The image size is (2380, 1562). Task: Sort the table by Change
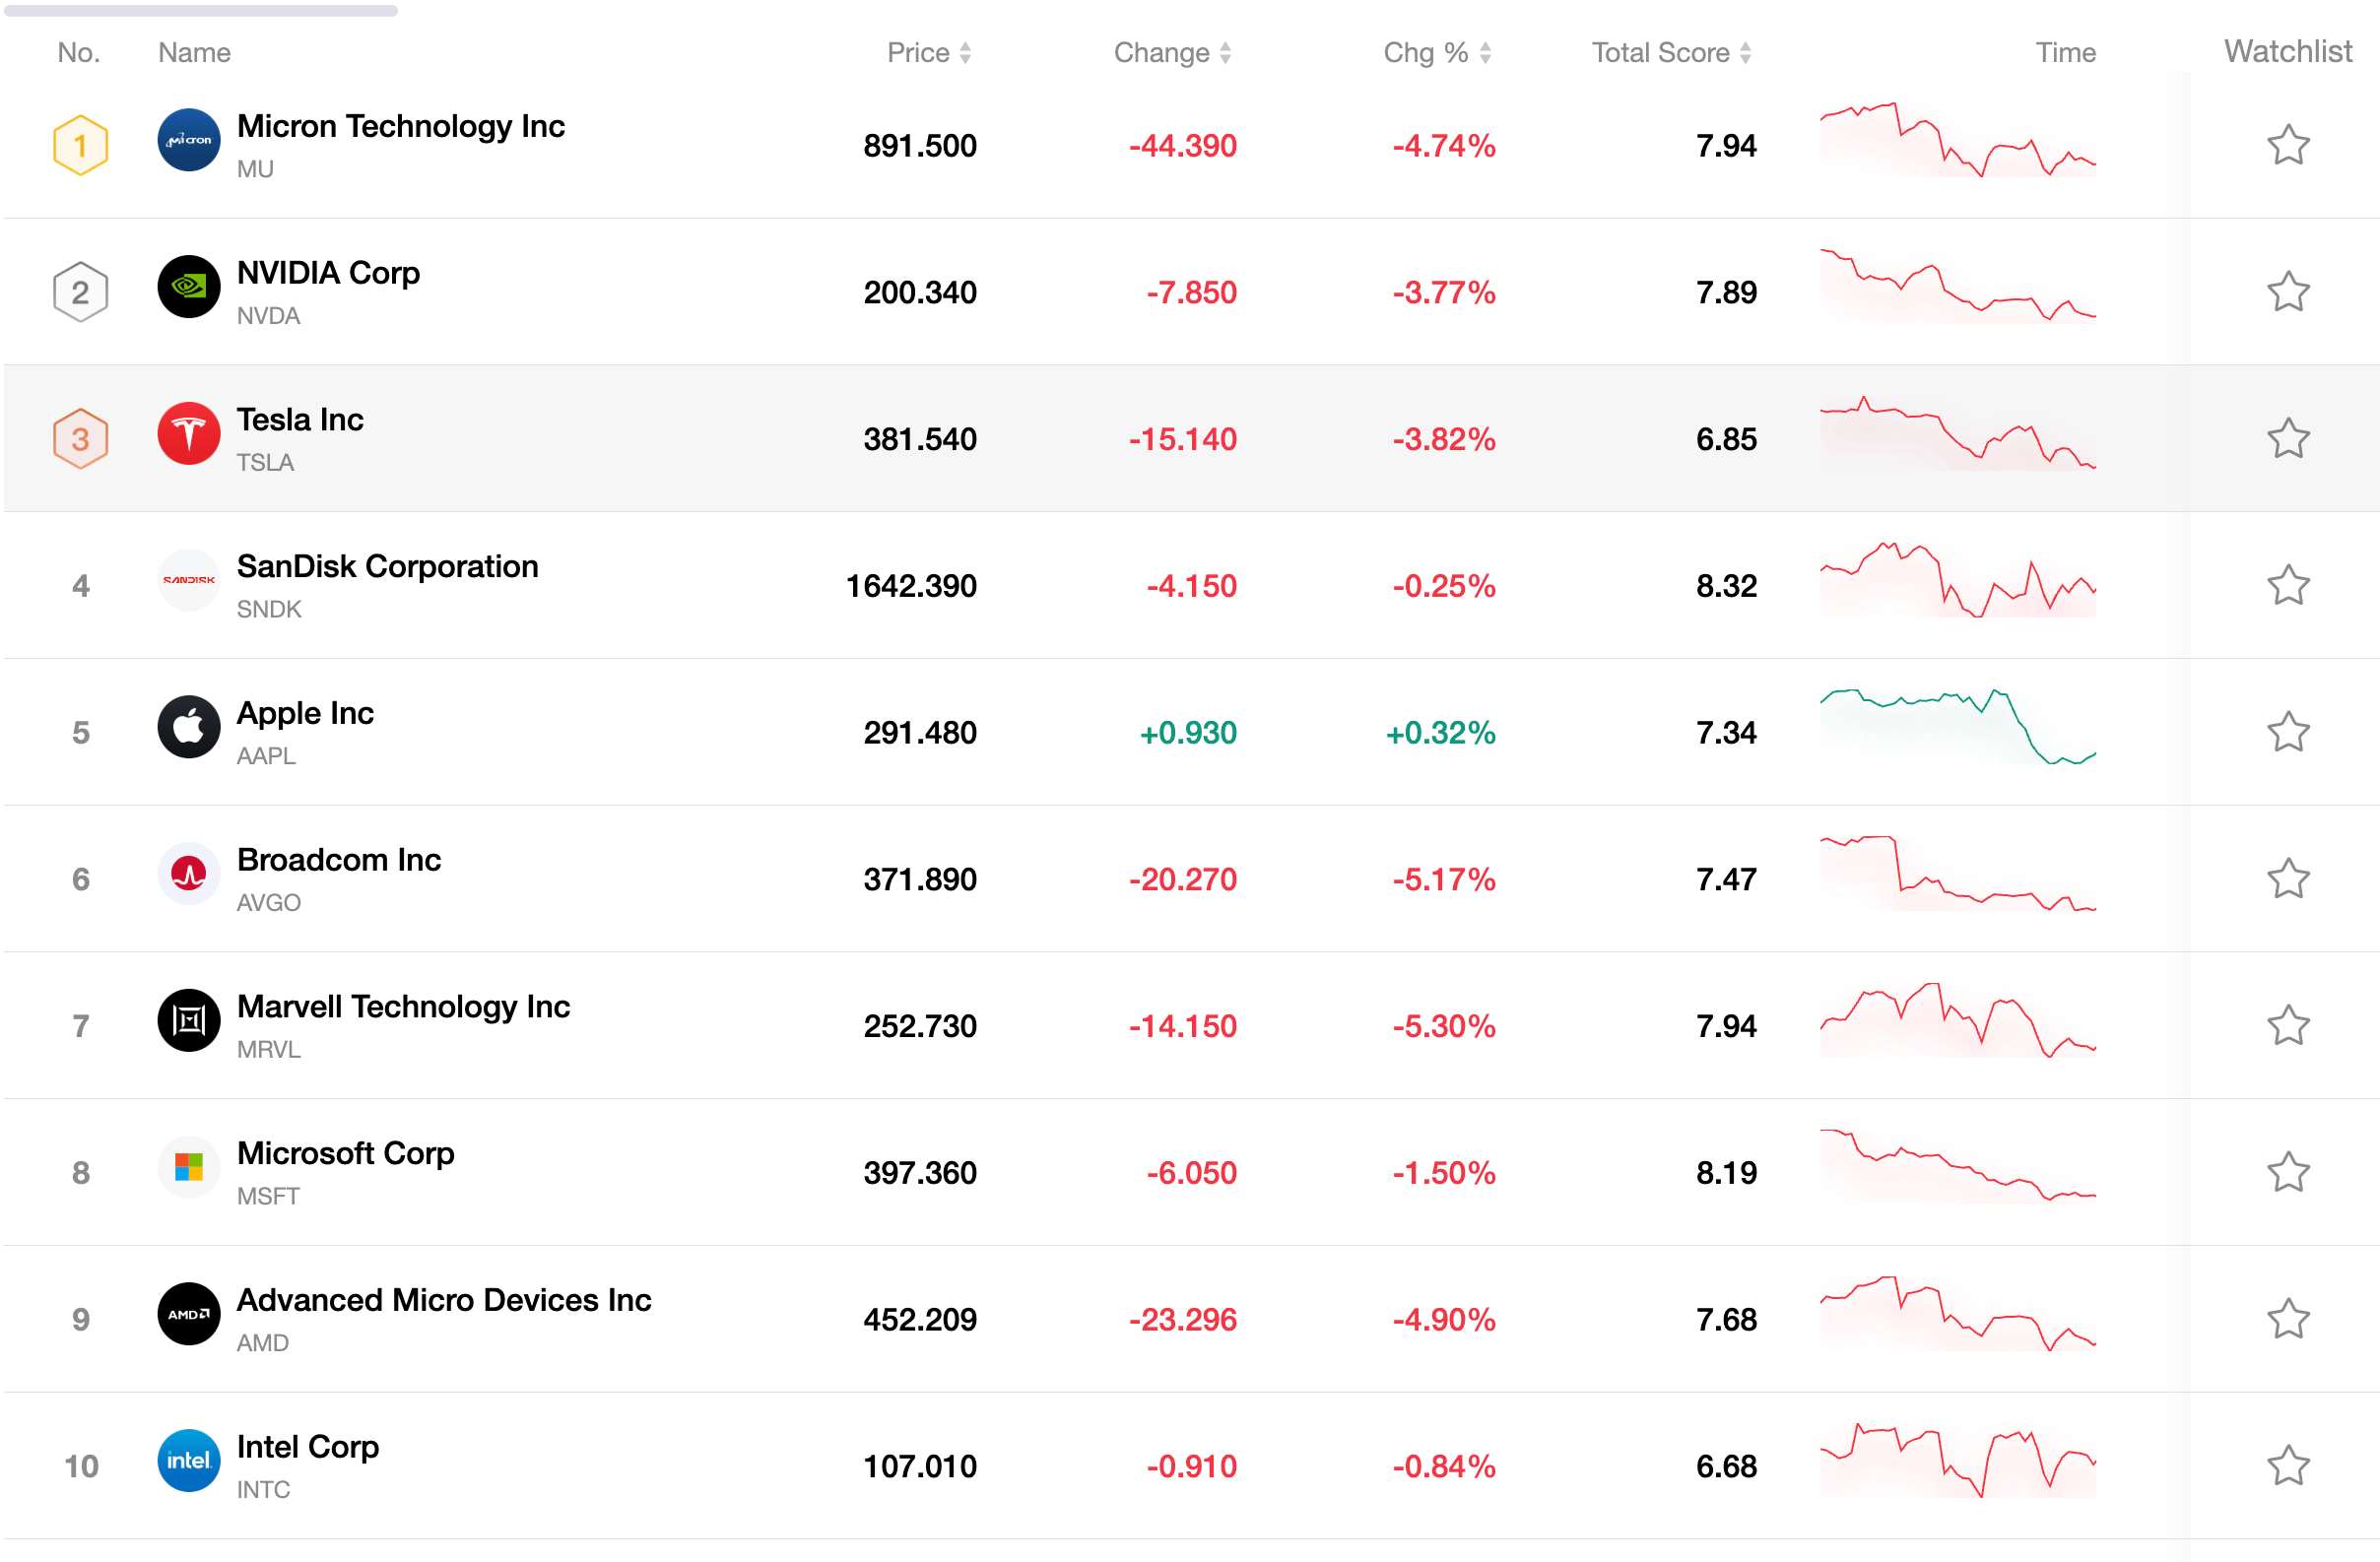pos(1172,52)
